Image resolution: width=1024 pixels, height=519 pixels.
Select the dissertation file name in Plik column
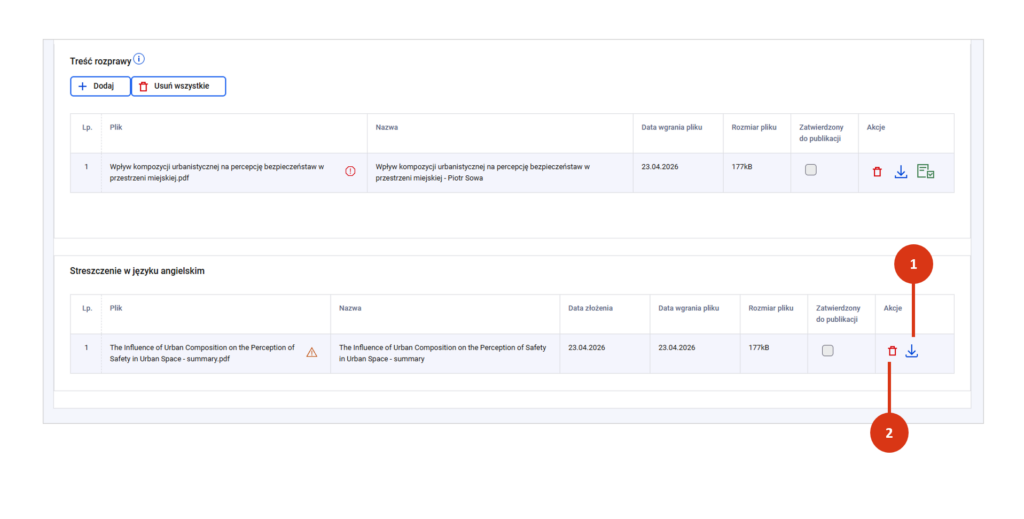click(216, 172)
